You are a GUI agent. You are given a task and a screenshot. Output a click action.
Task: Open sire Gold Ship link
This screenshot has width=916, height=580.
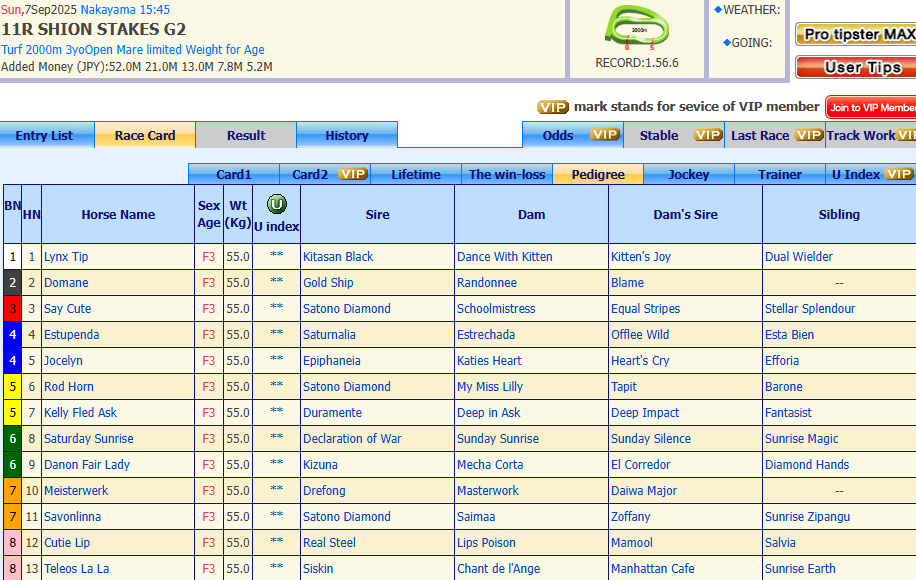click(328, 283)
